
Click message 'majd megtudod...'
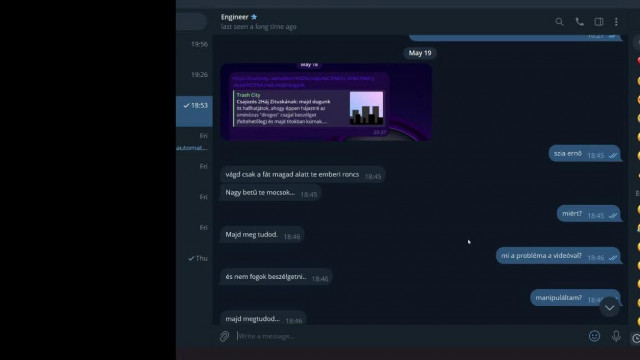pyautogui.click(x=263, y=319)
